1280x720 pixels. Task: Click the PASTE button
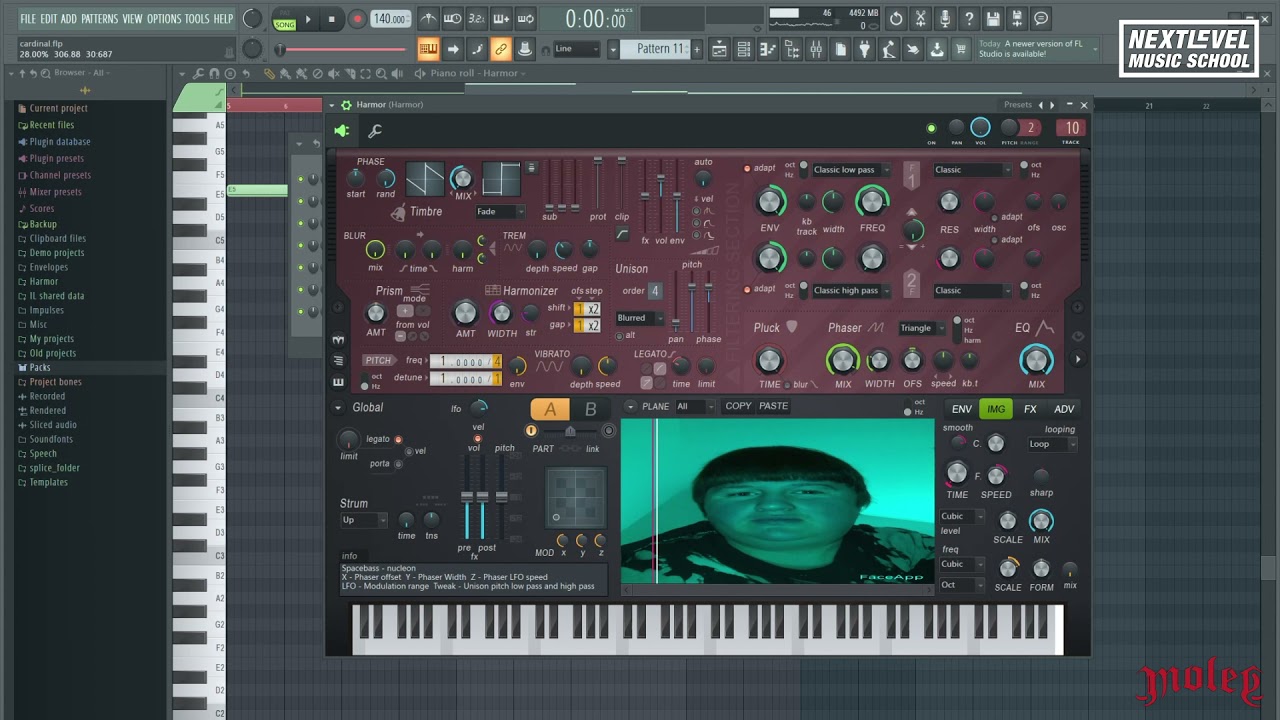tap(773, 406)
